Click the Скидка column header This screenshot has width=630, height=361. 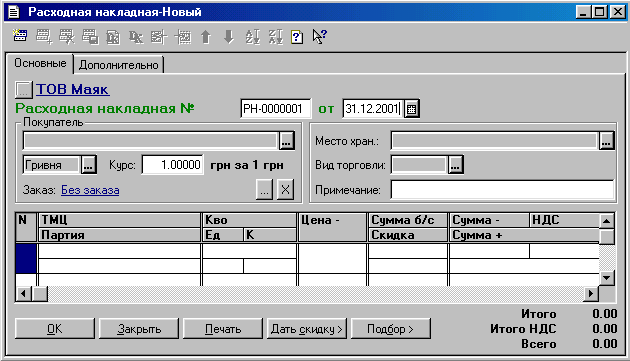point(408,235)
